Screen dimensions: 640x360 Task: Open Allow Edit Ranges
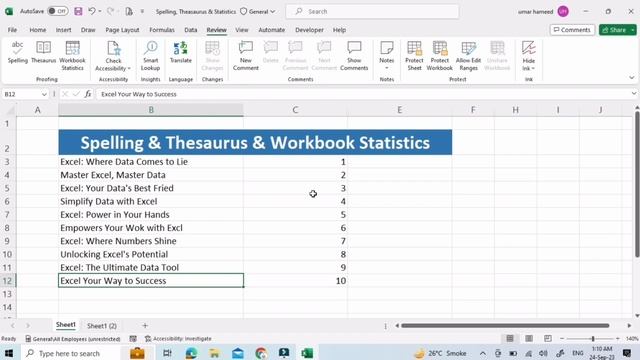468,56
